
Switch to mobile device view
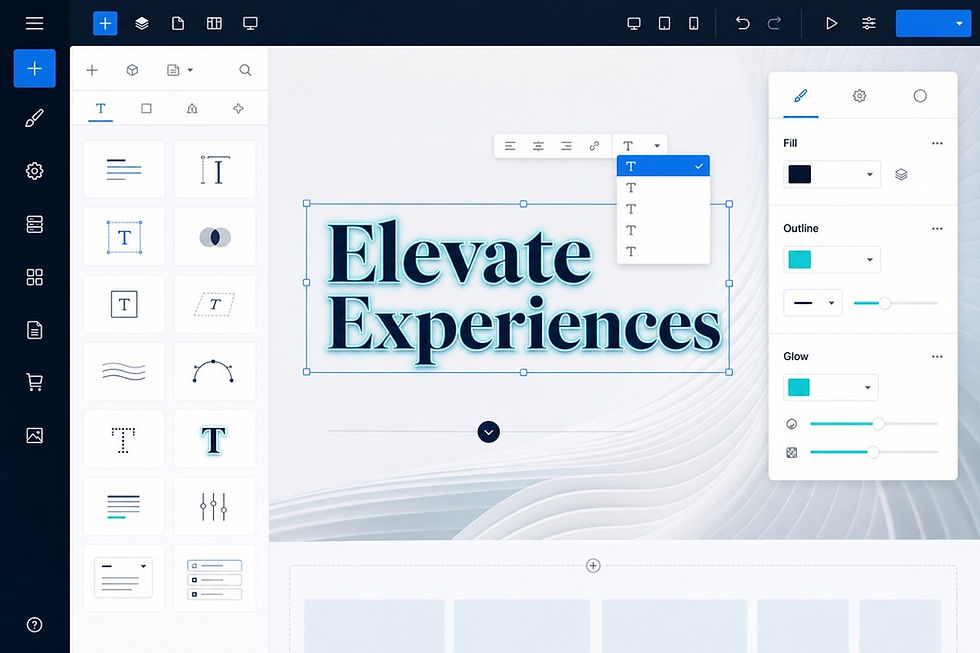pos(694,24)
